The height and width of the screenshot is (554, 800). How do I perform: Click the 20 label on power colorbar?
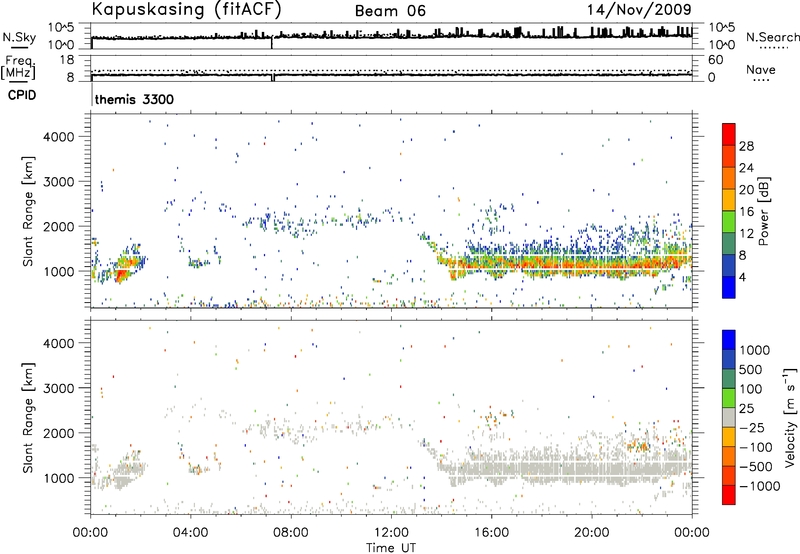point(746,190)
